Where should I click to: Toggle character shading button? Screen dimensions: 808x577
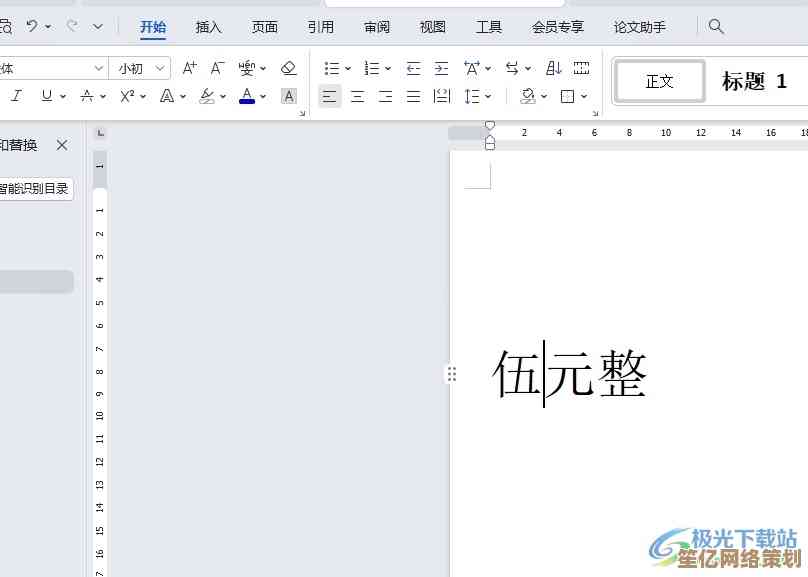(288, 96)
